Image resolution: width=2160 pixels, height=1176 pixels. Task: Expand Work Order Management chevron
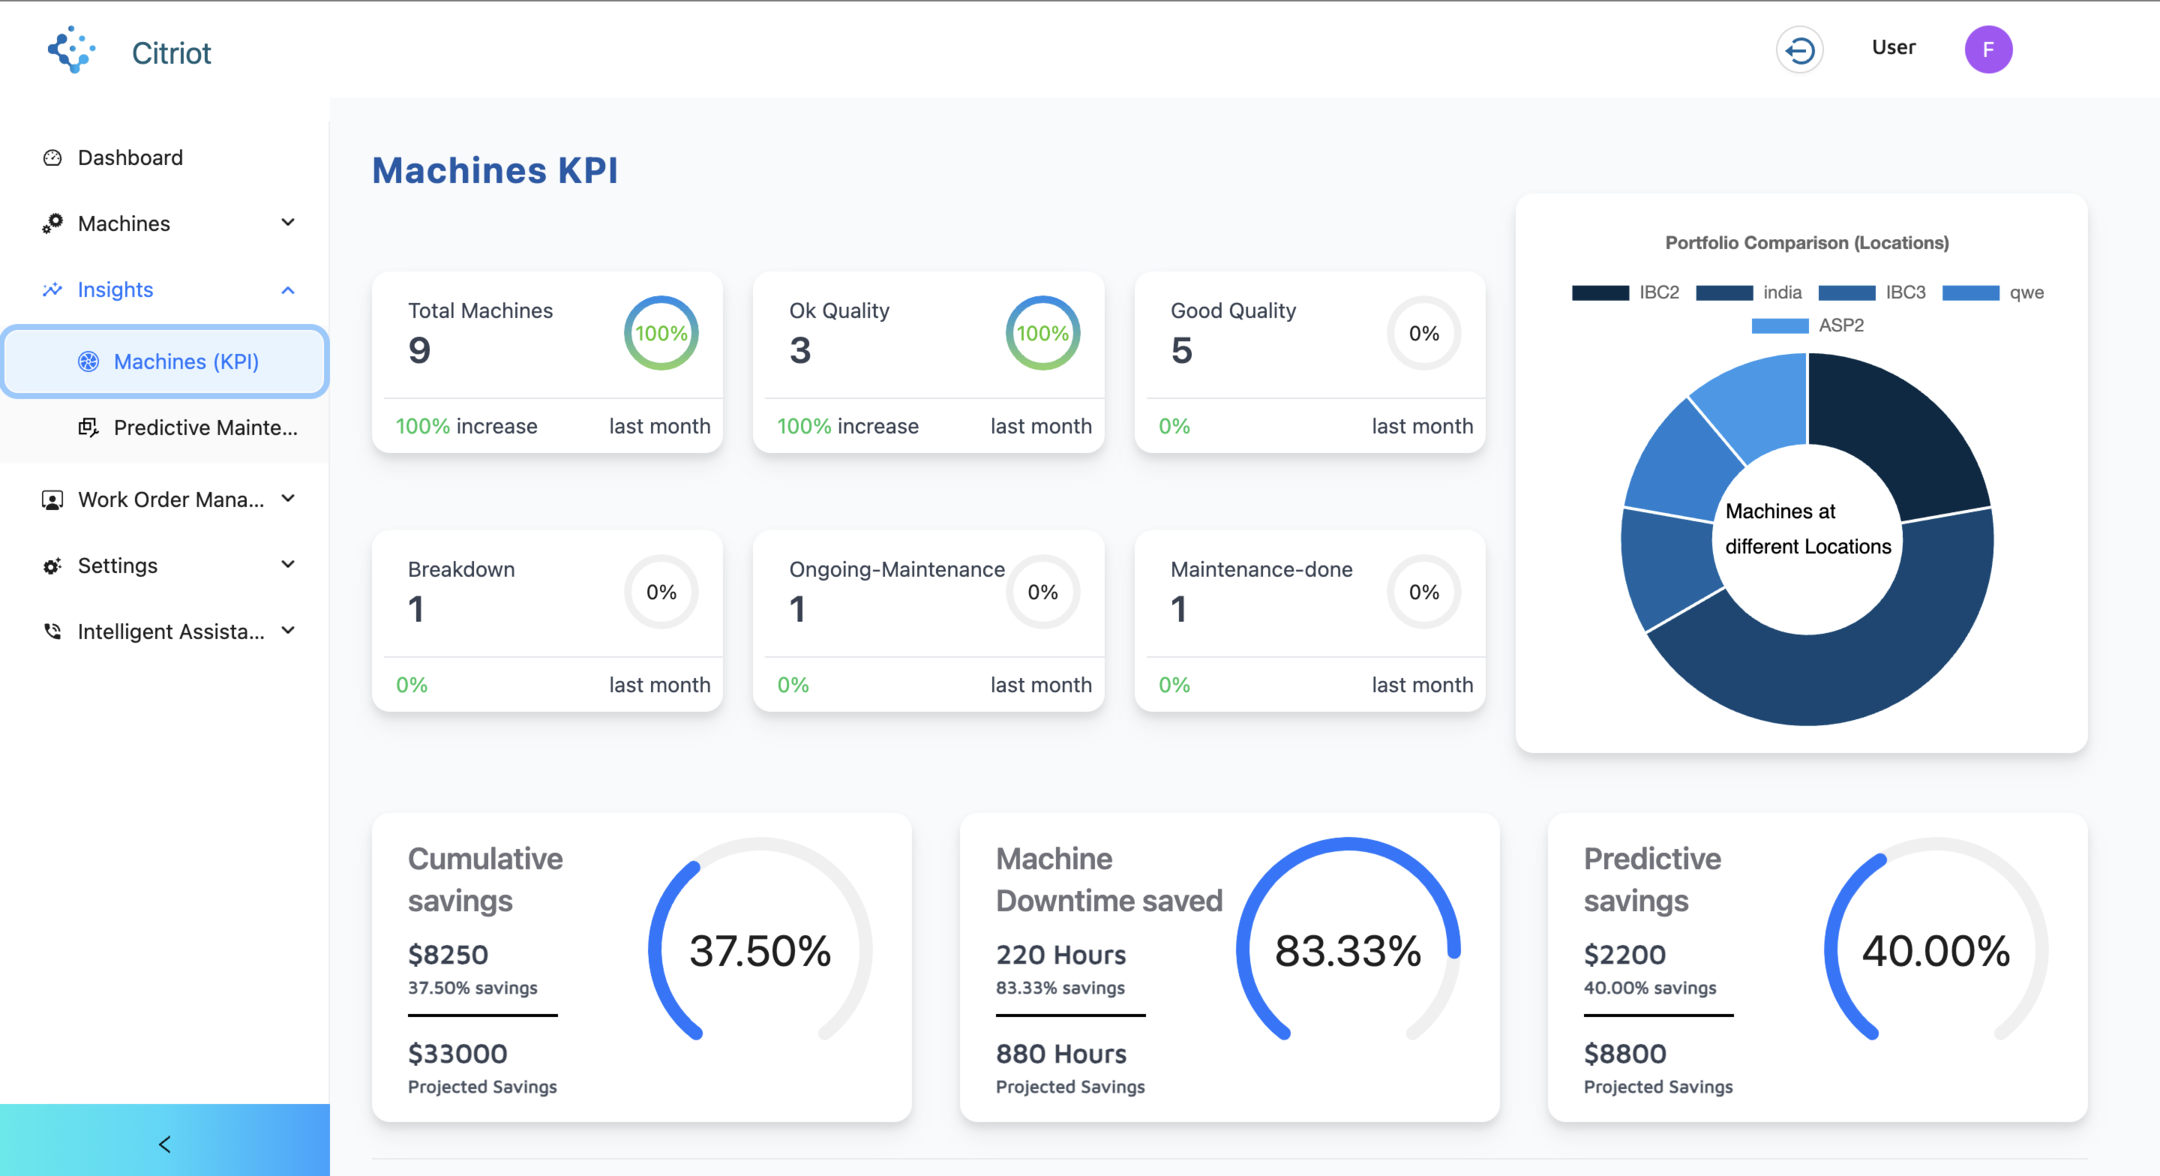point(288,499)
